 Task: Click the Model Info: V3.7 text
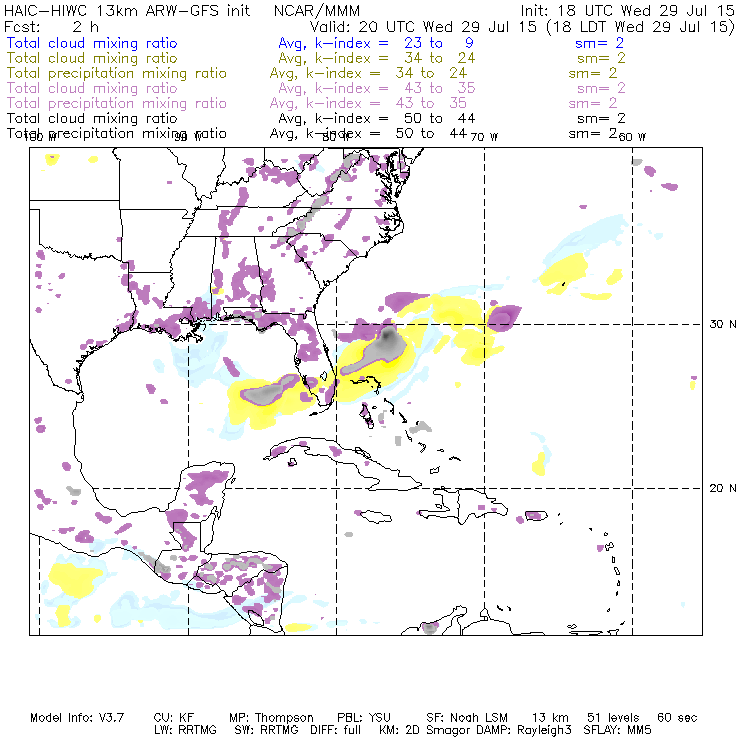coord(77,718)
